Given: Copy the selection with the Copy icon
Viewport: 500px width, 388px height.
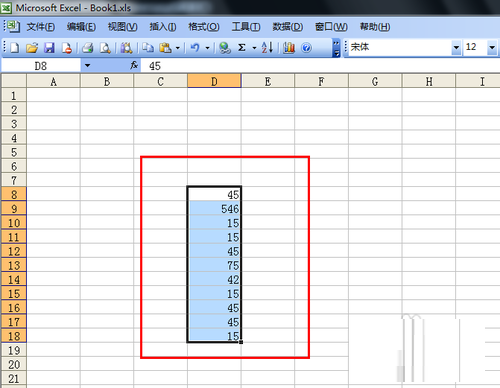Looking at the screenshot, I should [x=148, y=48].
